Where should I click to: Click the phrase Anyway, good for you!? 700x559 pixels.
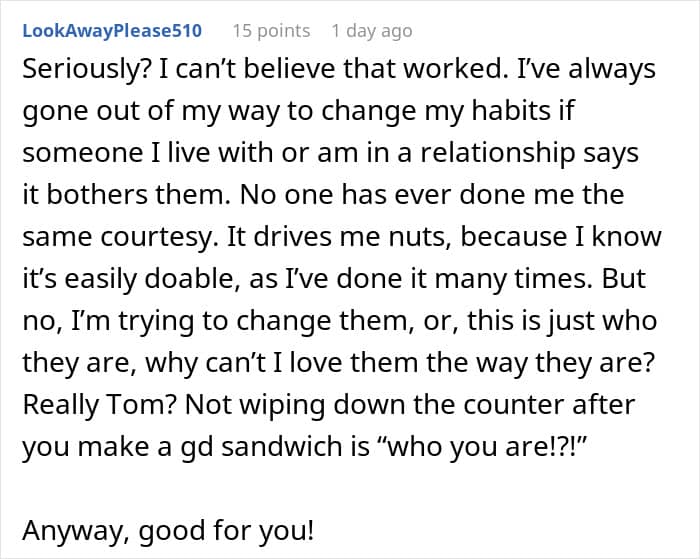tap(168, 531)
